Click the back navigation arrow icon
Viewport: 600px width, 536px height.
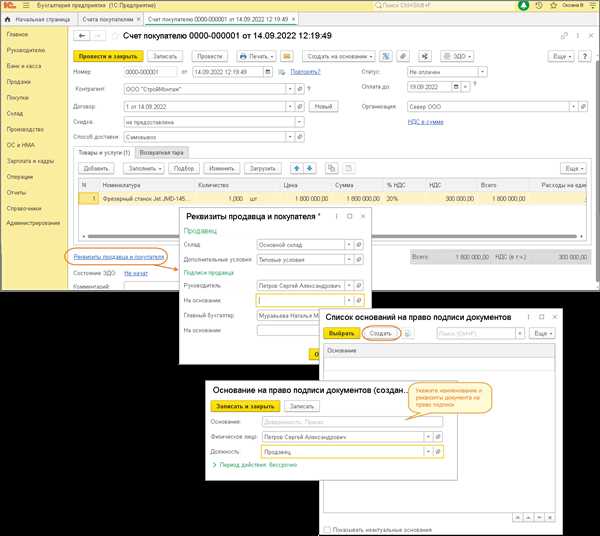82,38
